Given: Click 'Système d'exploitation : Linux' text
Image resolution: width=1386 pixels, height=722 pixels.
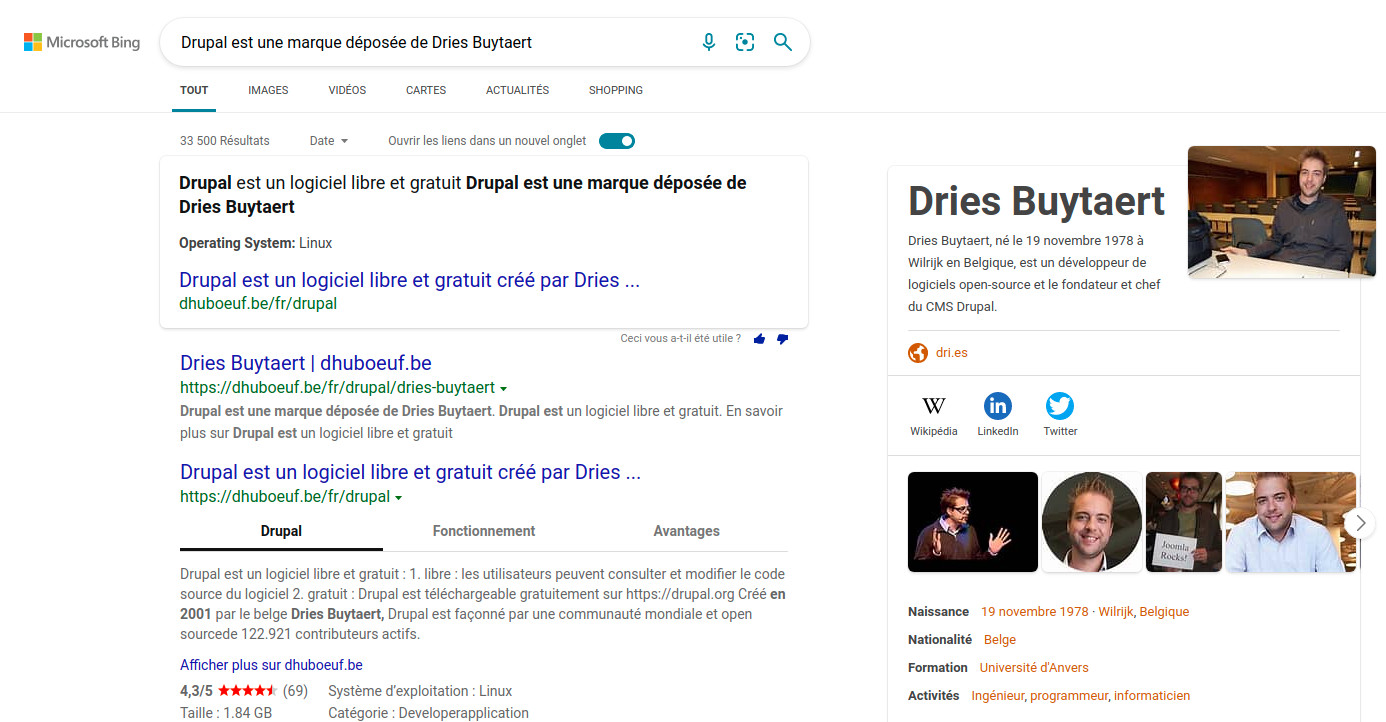Looking at the screenshot, I should tap(420, 691).
